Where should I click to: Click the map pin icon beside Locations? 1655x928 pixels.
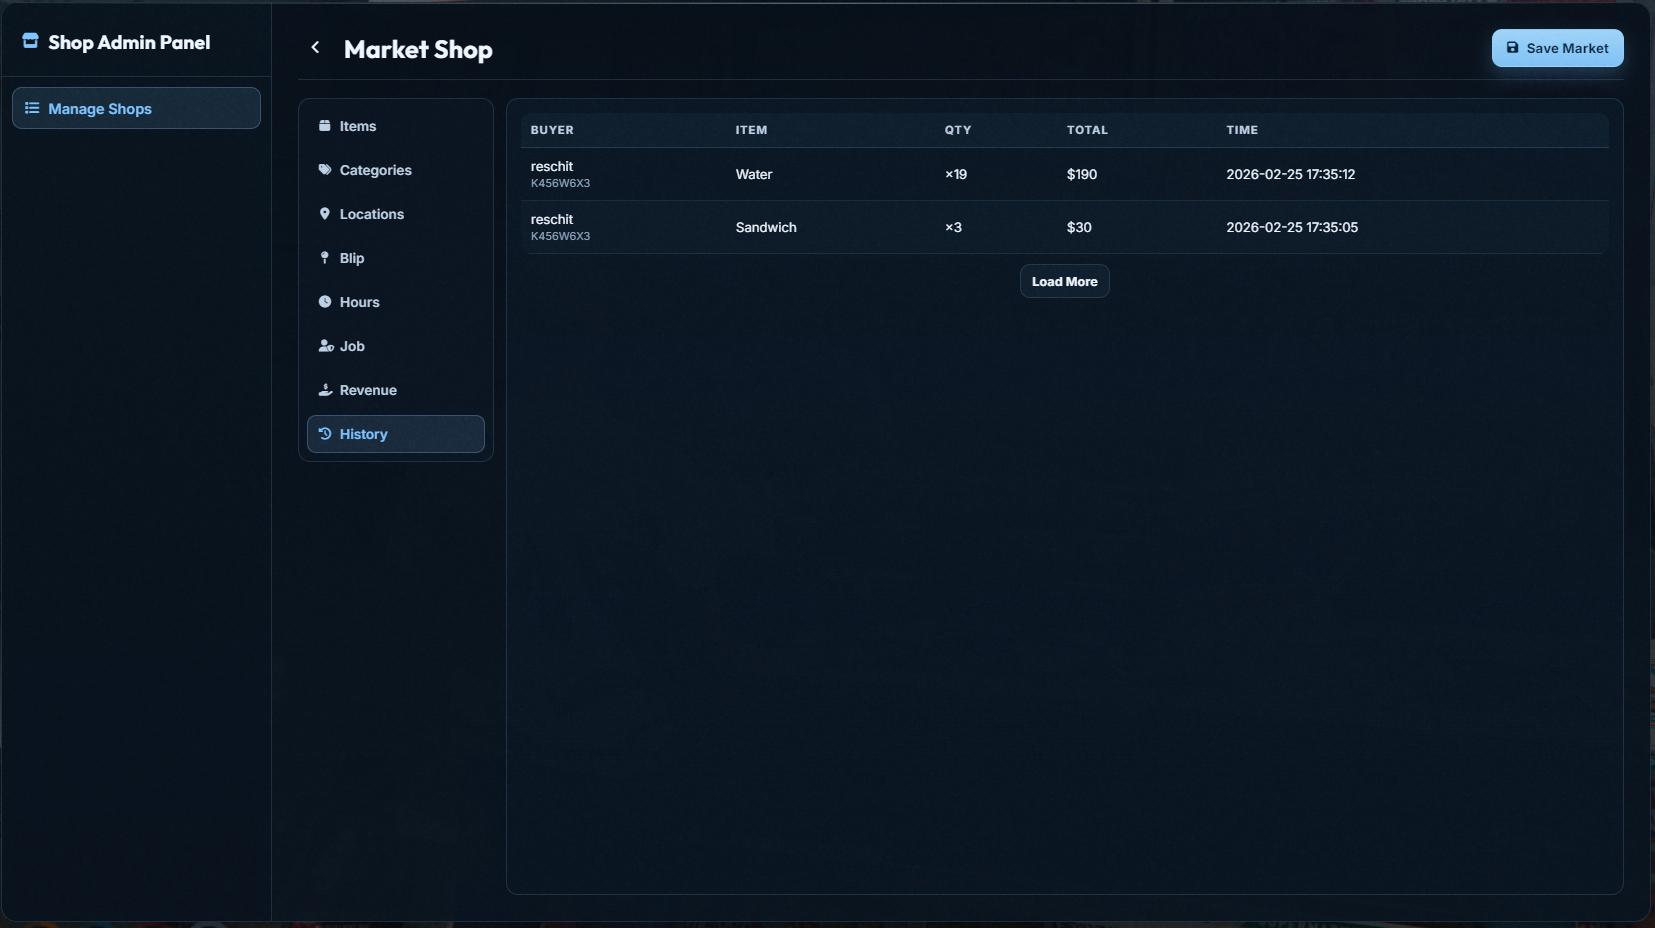click(x=324, y=214)
